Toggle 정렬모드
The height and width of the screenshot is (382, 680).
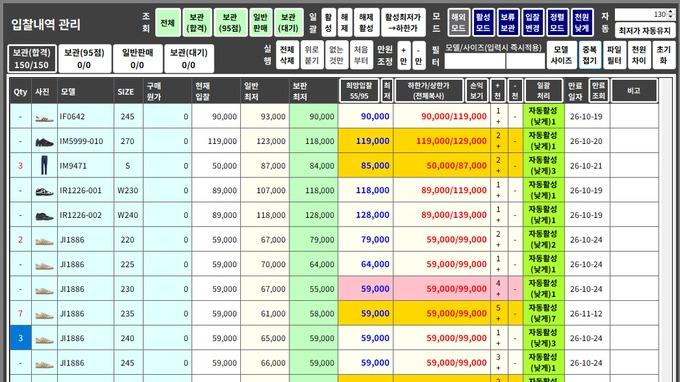tap(557, 23)
